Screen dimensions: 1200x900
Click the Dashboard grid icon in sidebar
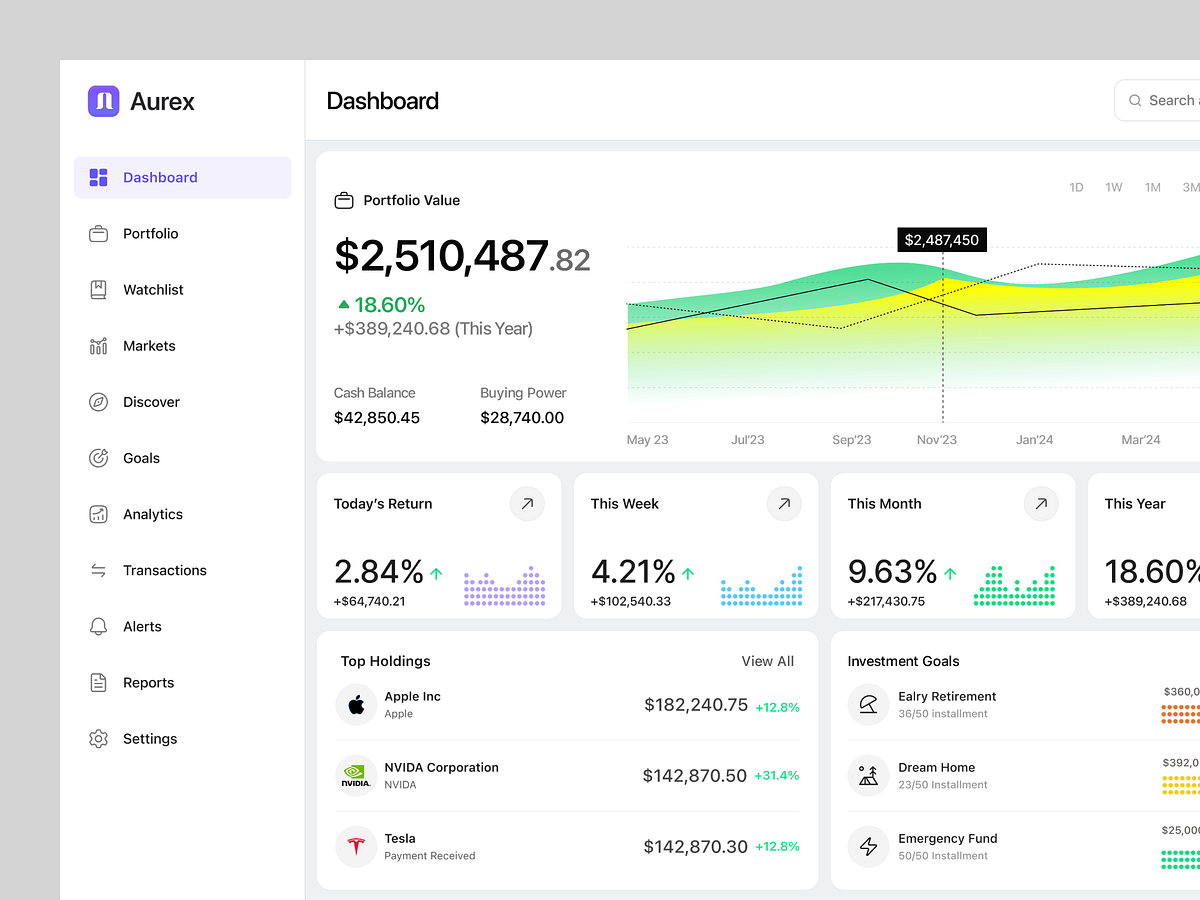(98, 178)
